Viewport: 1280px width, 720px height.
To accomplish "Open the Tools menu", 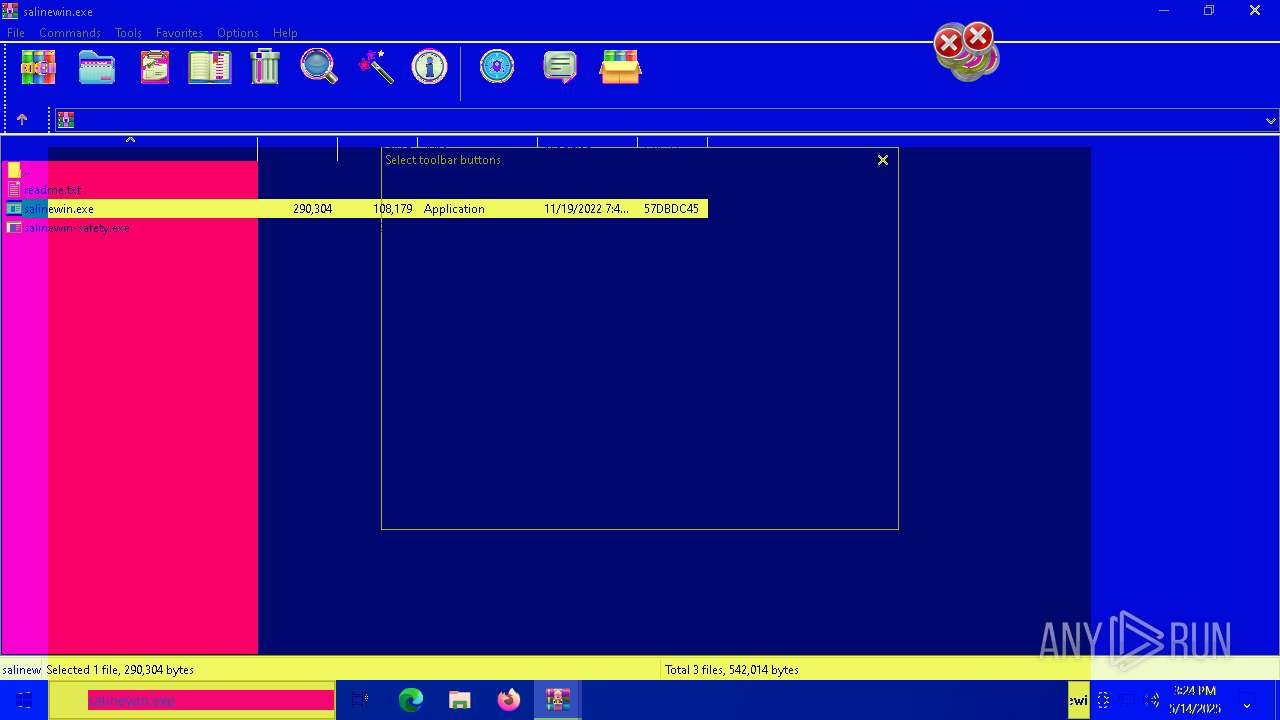I will pyautogui.click(x=128, y=33).
